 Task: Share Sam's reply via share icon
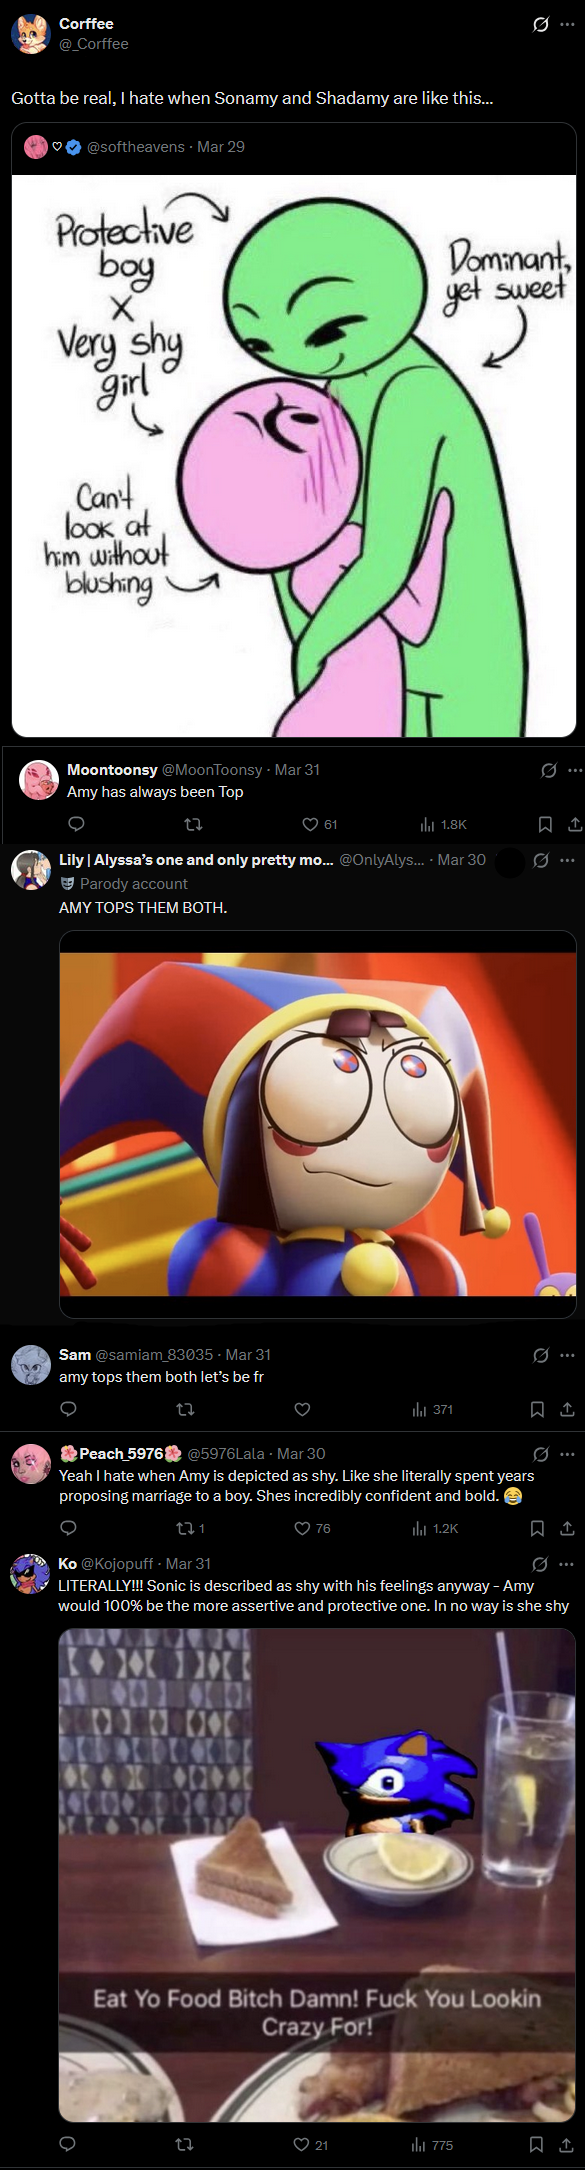coord(567,1410)
